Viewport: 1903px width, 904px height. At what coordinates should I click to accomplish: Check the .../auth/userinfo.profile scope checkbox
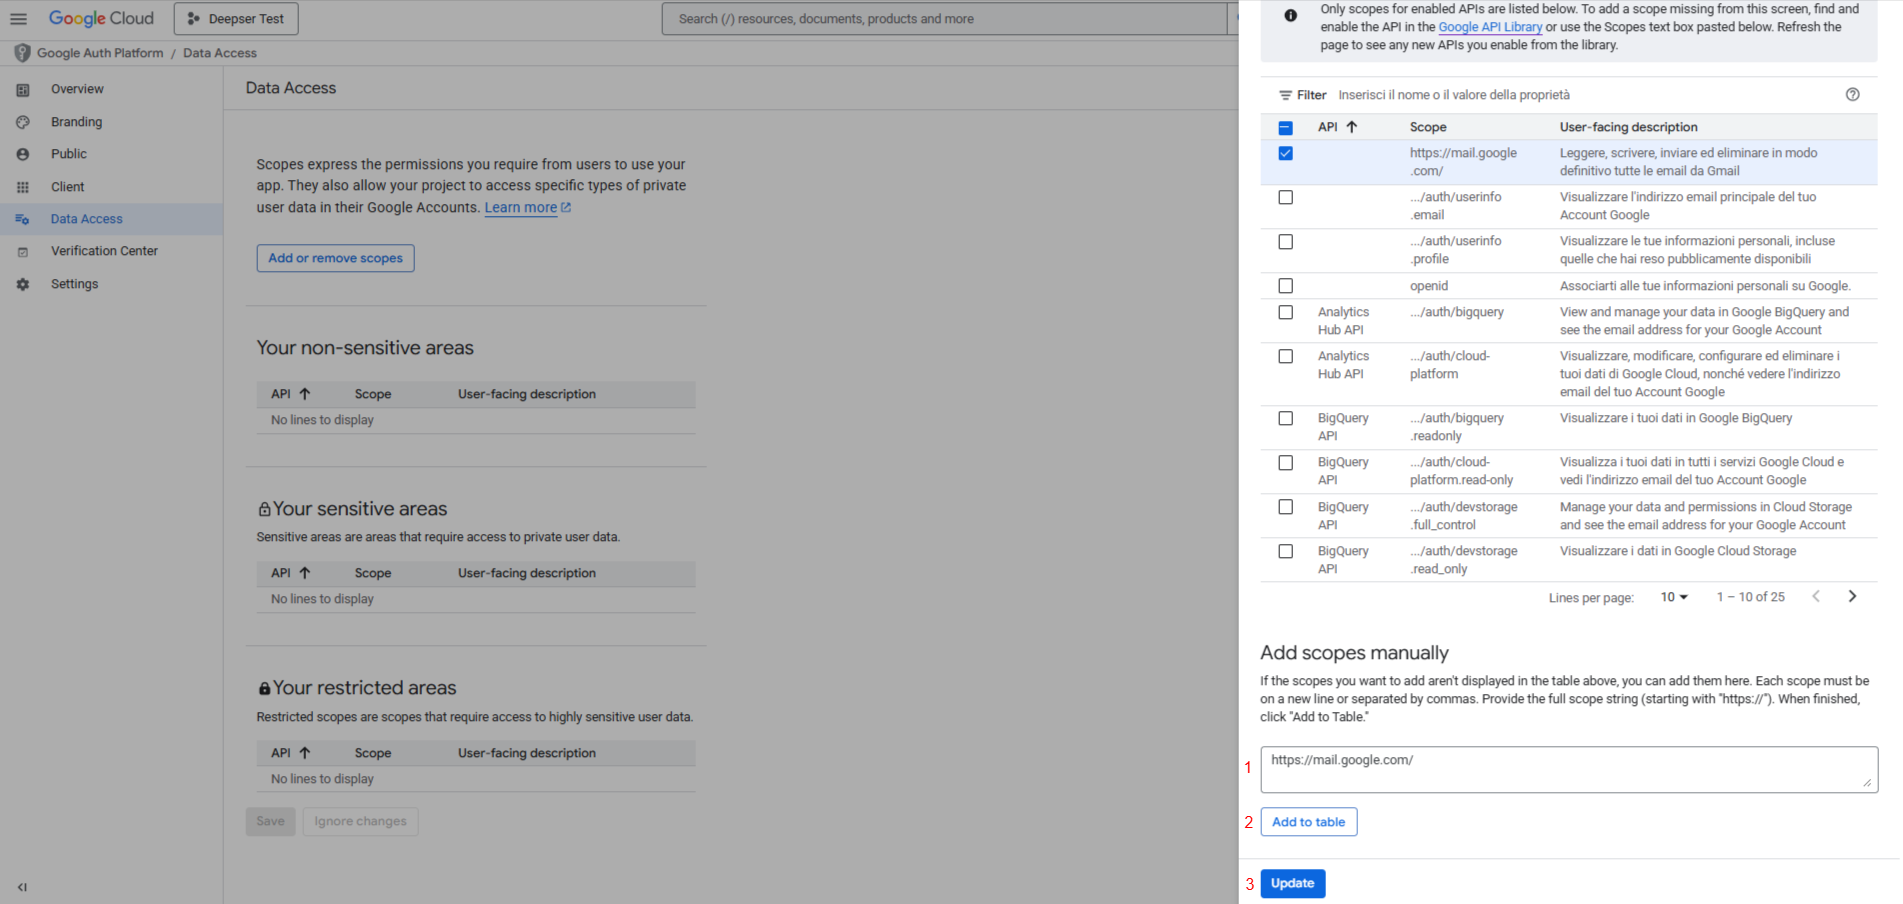click(x=1286, y=242)
